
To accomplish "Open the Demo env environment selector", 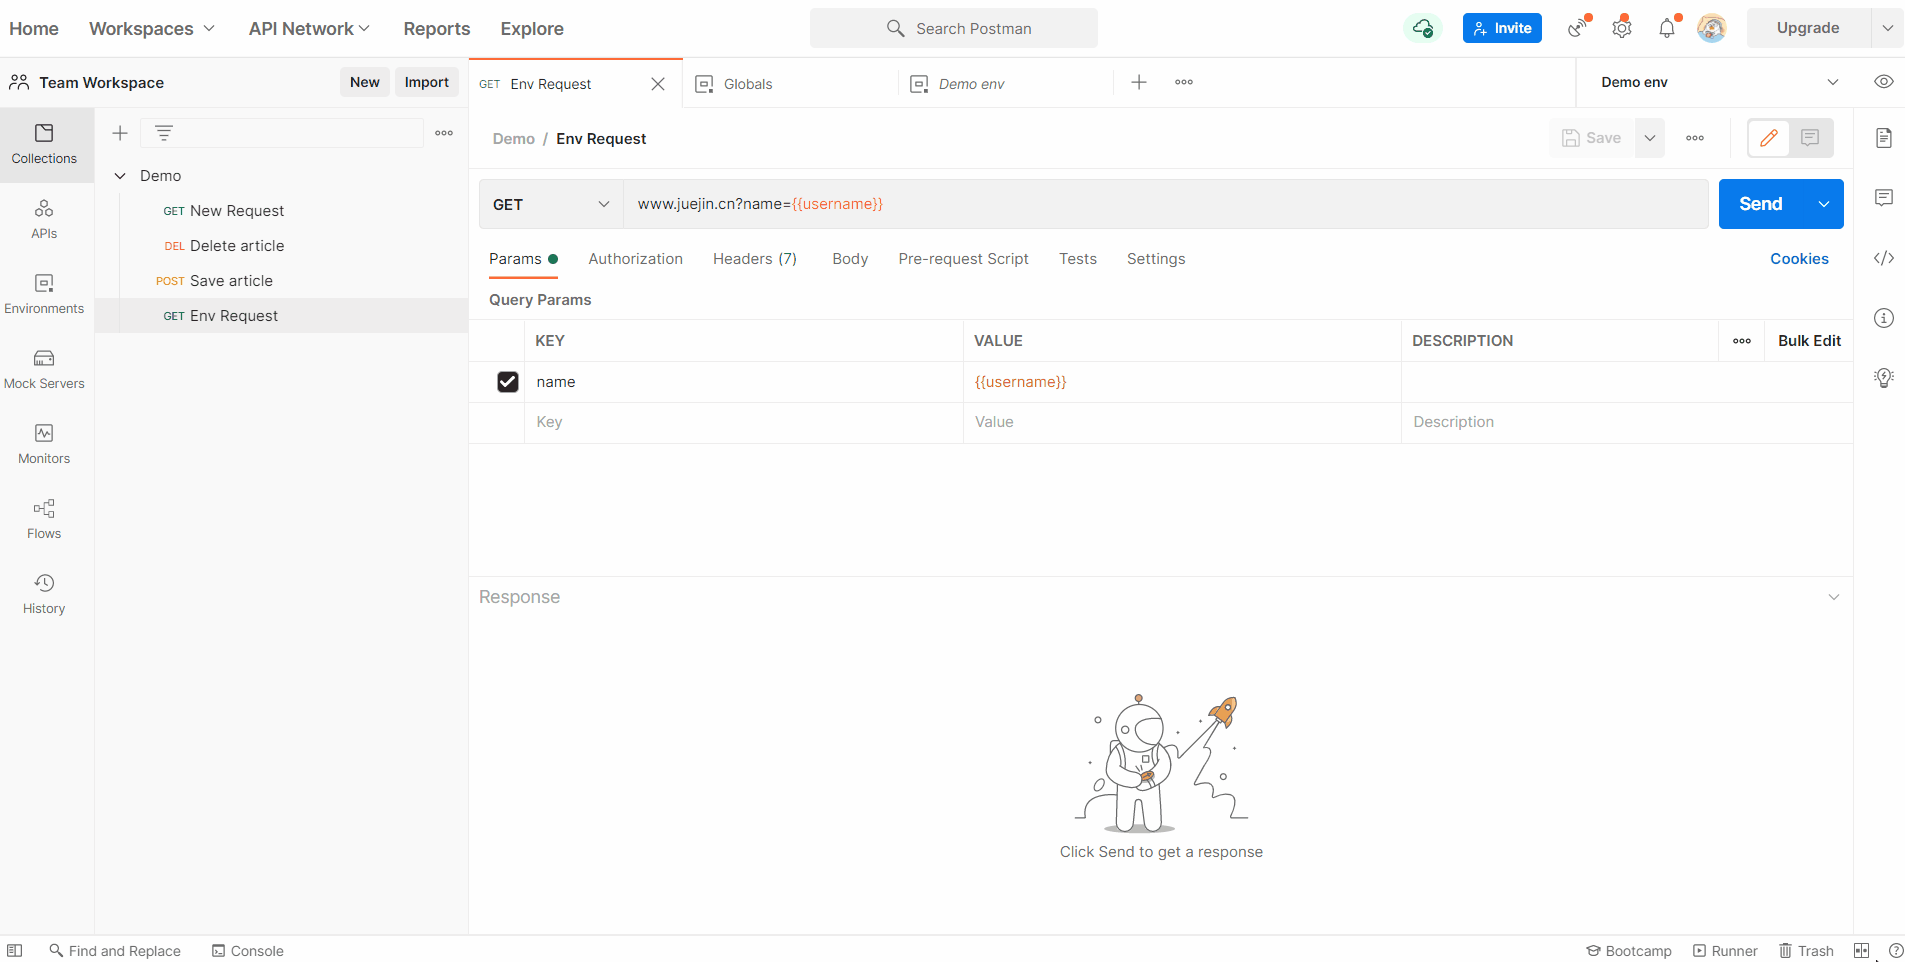I will click(x=1719, y=82).
